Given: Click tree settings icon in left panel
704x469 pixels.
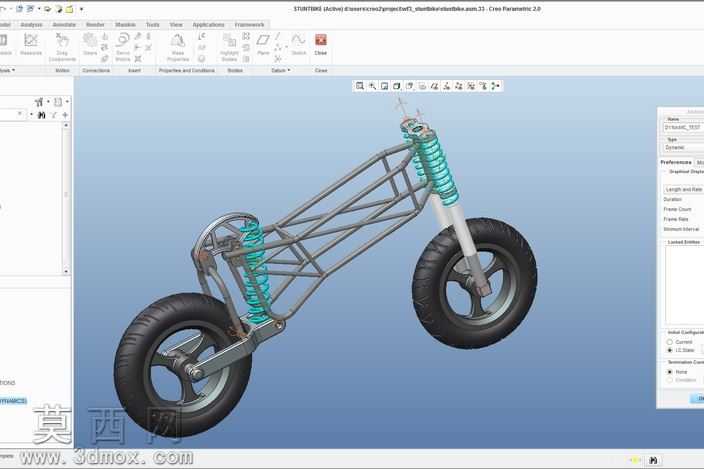Looking at the screenshot, I should [x=39, y=102].
